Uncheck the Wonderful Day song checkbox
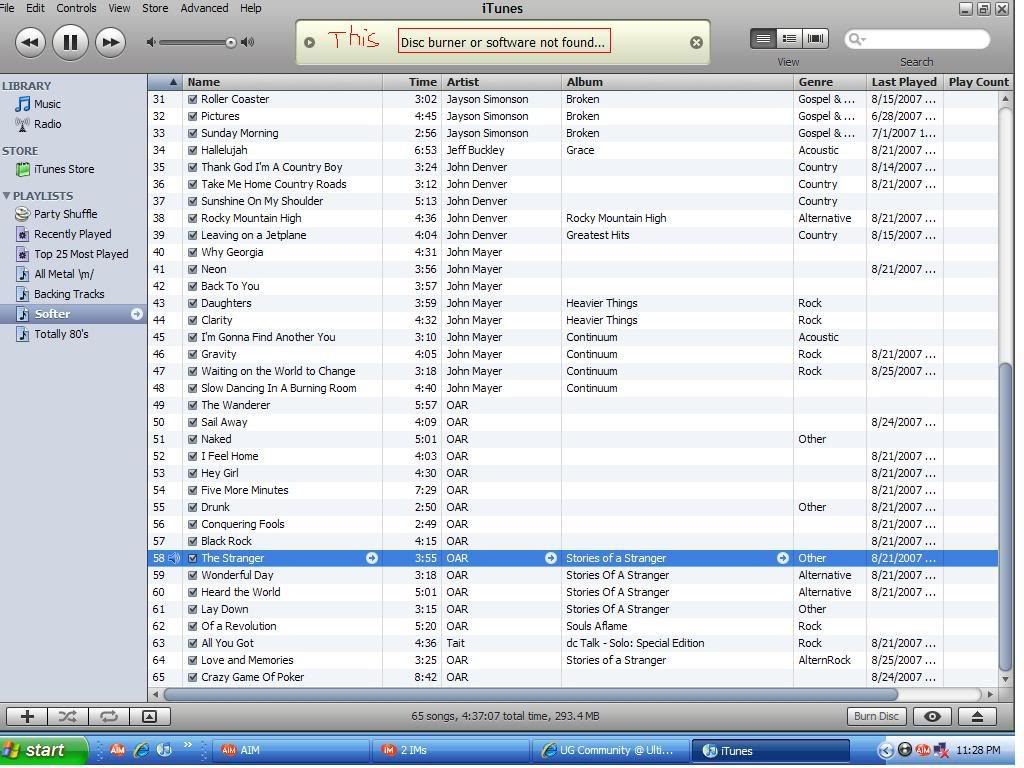Viewport: 1024px width, 768px height. point(193,575)
